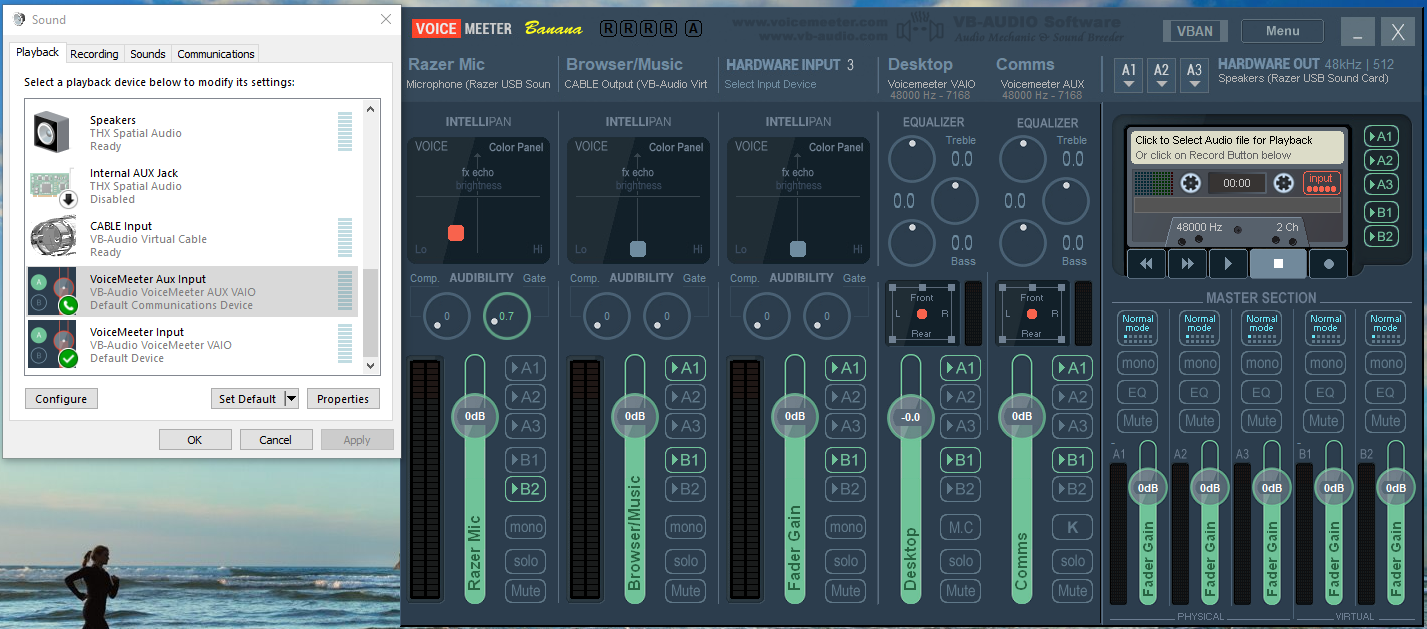Screen dimensions: 1427x629
Task: Solo the Browser/Music strip
Action: pos(685,561)
